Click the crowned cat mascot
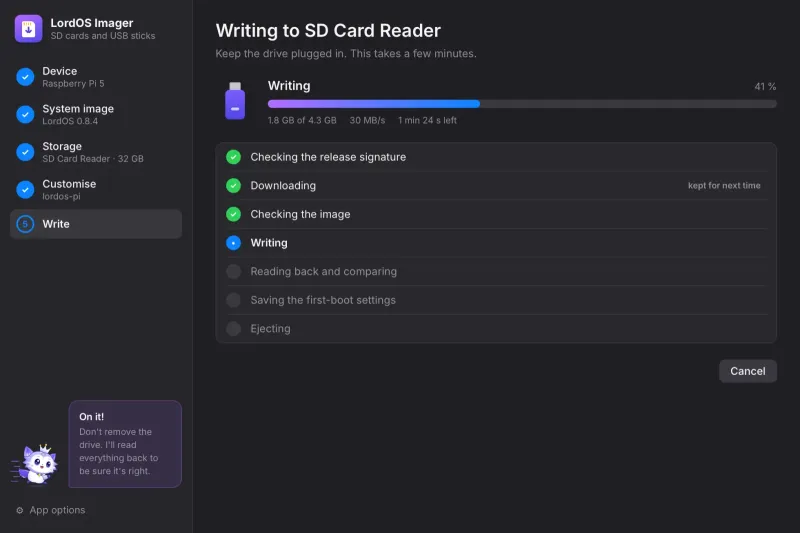The height and width of the screenshot is (533, 800). 35,464
